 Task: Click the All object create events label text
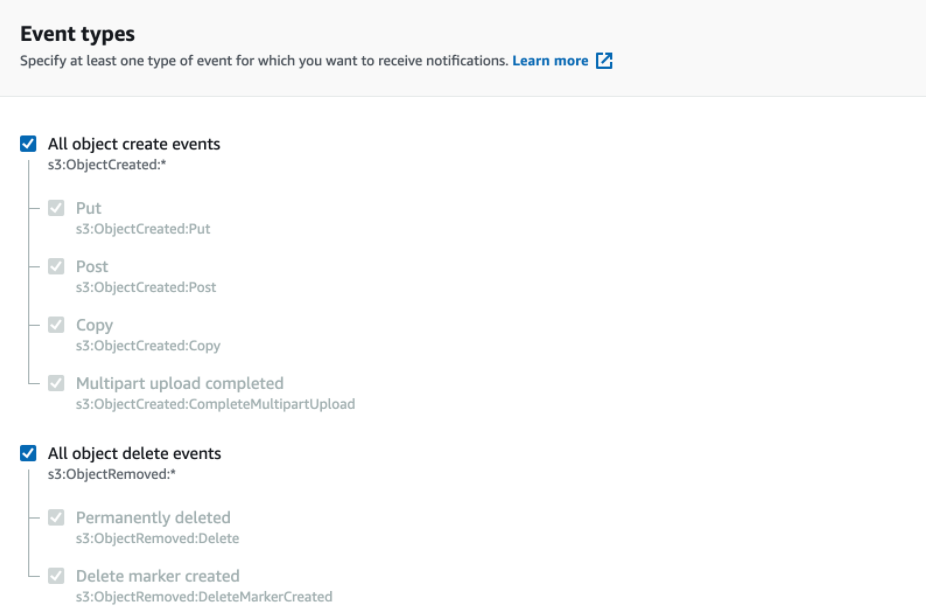pyautogui.click(x=134, y=144)
